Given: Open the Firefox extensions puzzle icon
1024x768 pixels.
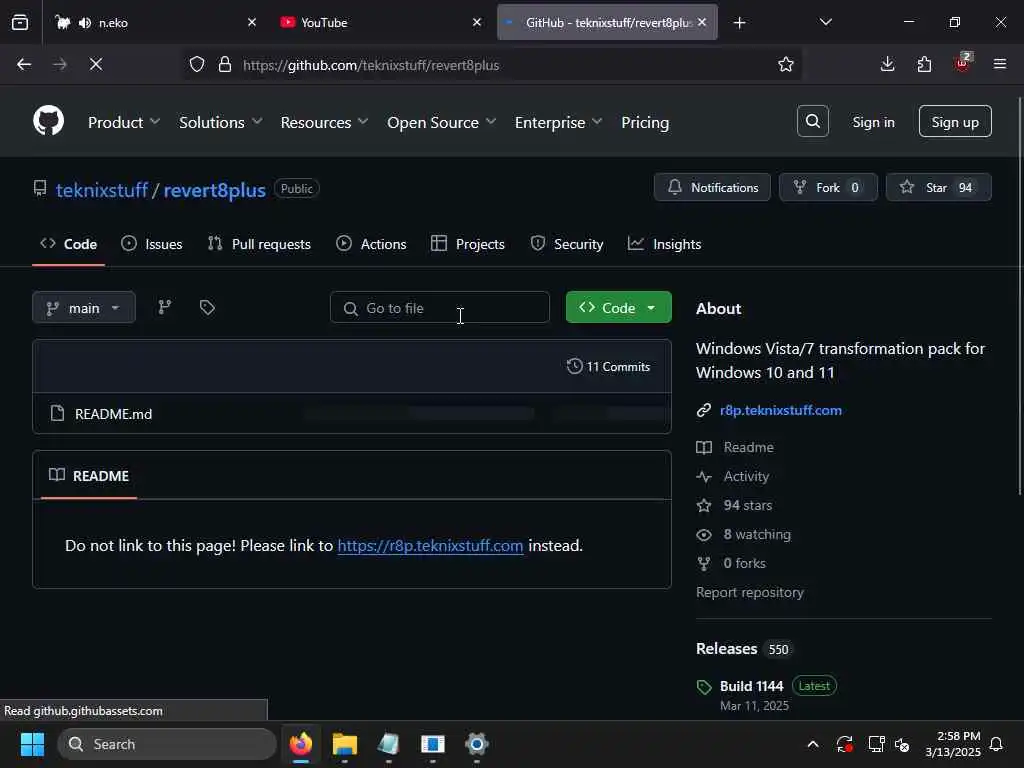Looking at the screenshot, I should click(x=924, y=65).
